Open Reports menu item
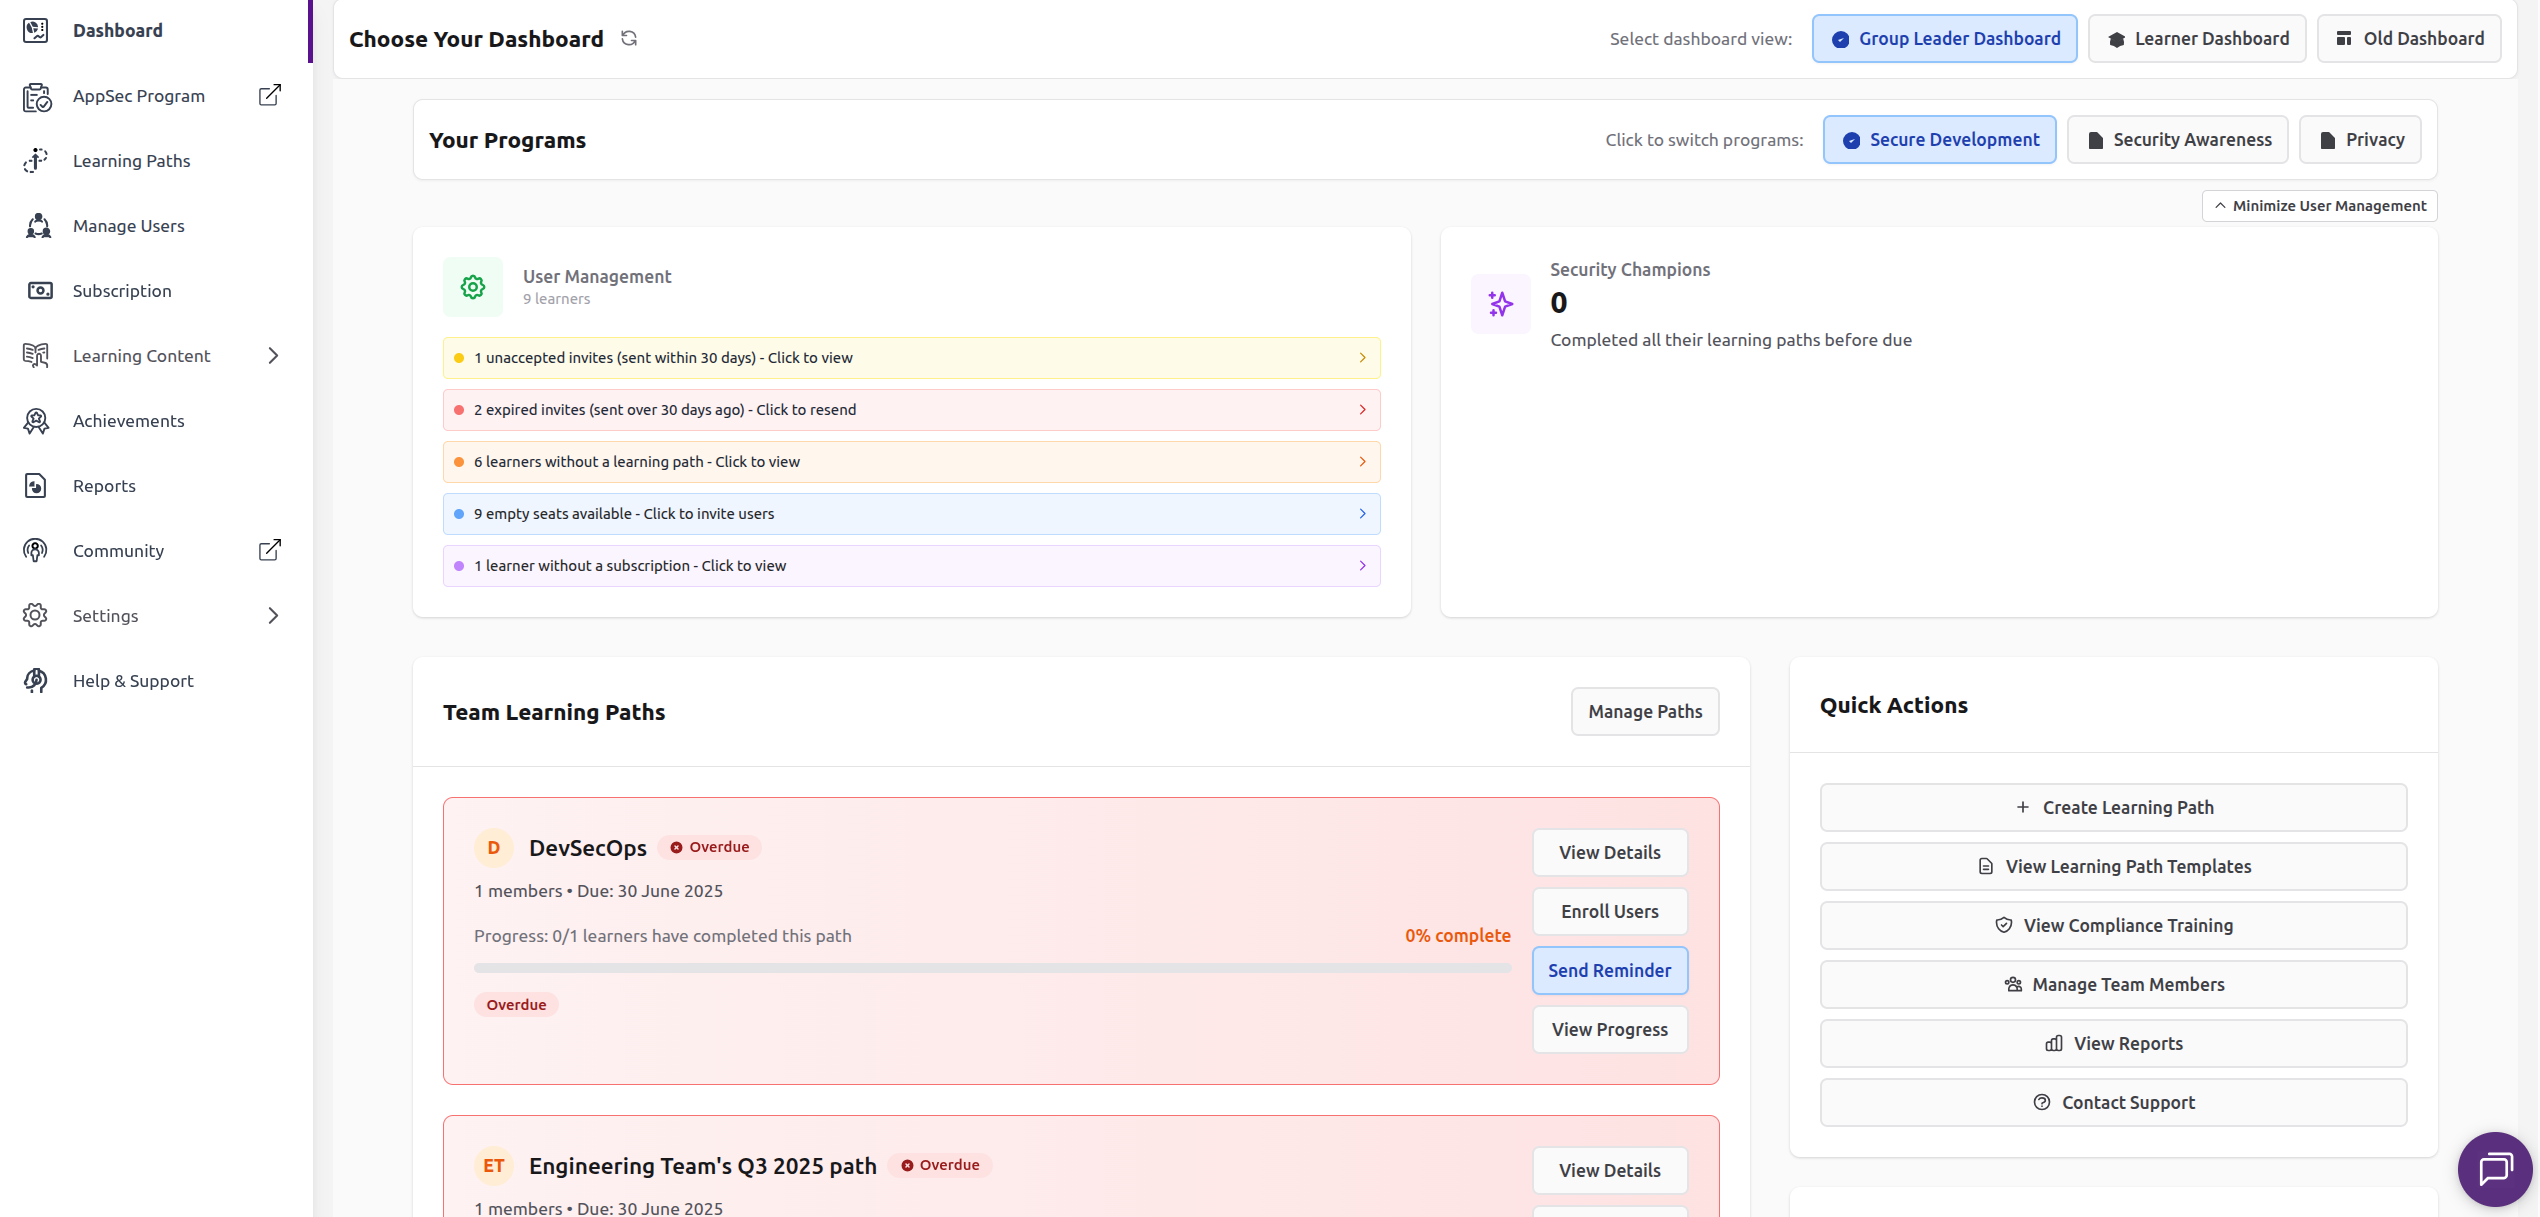2540x1217 pixels. (x=104, y=486)
